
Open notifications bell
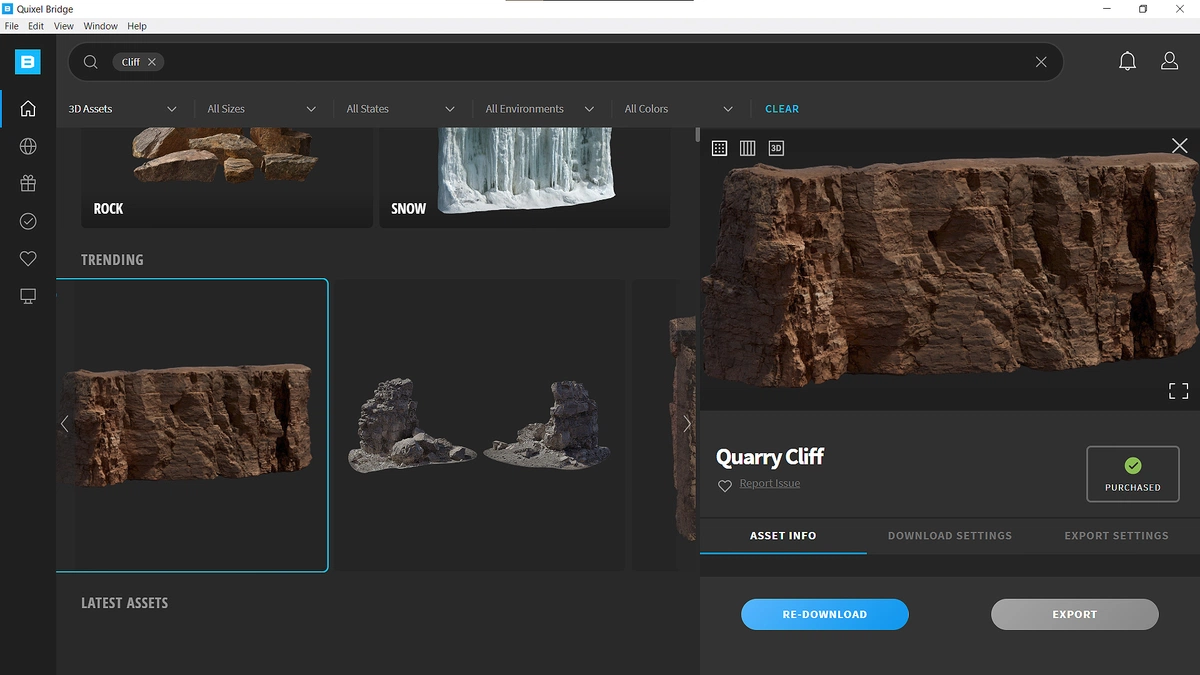point(1127,62)
